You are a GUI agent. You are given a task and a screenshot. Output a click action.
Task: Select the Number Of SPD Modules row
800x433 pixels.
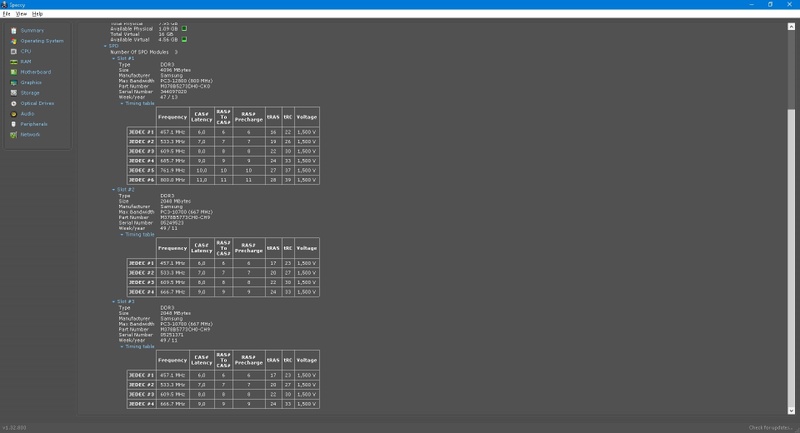(x=144, y=52)
